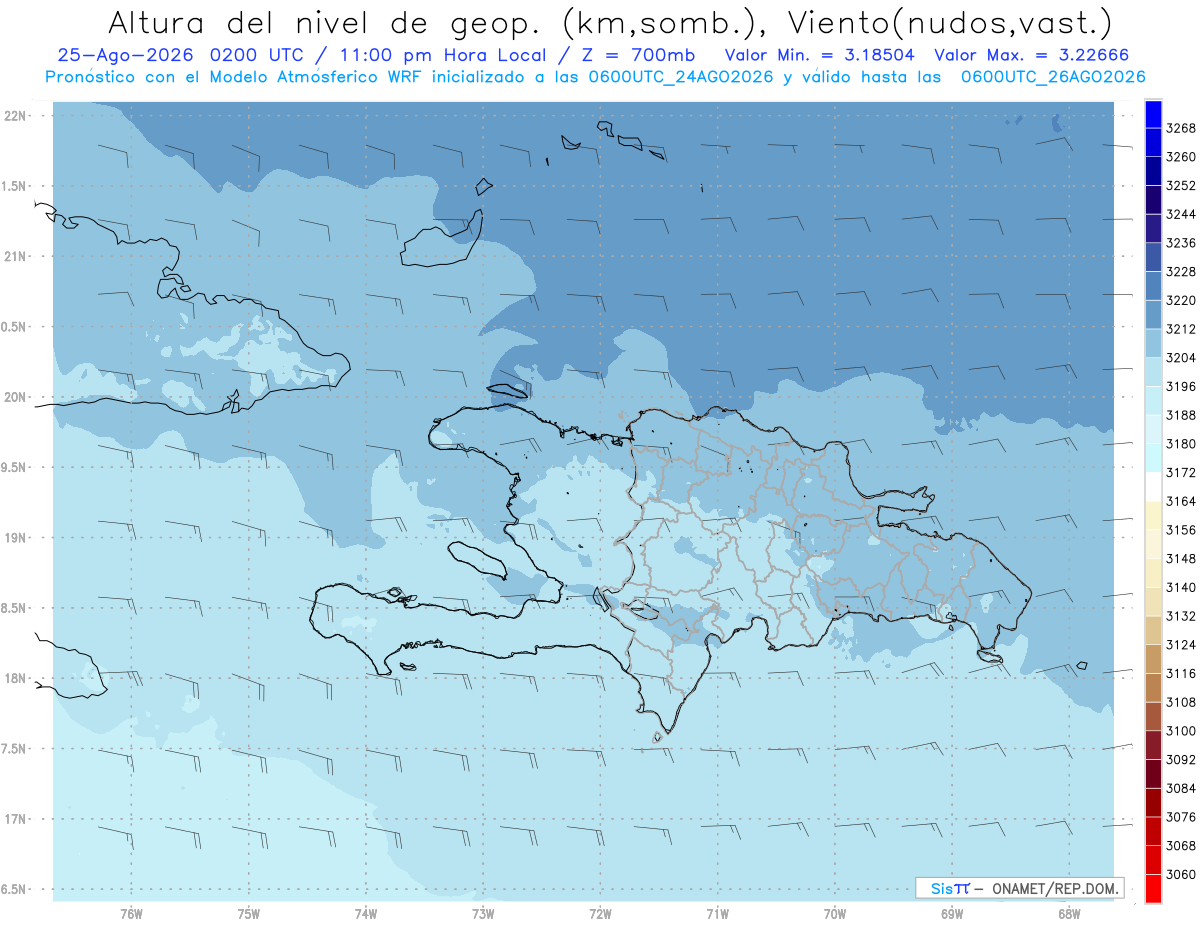Image resolution: width=1200 pixels, height=927 pixels.
Task: Click the longitude label 70W
Action: click(835, 914)
